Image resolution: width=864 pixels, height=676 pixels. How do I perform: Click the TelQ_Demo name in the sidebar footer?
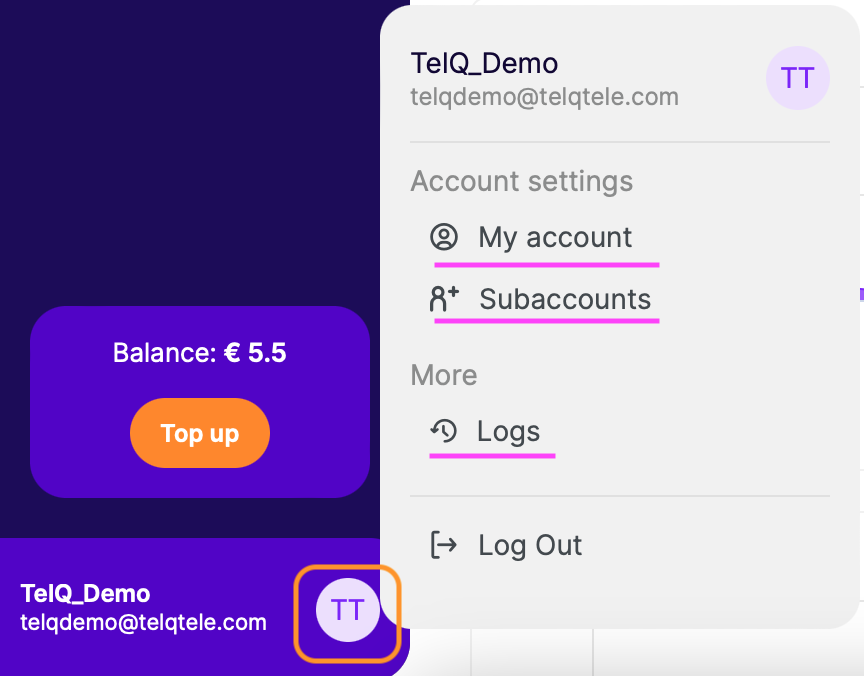(85, 594)
